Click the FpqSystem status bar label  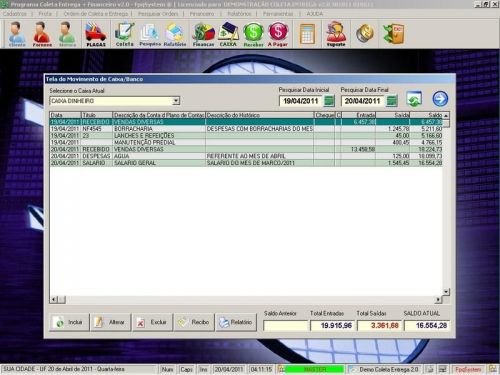[468, 369]
